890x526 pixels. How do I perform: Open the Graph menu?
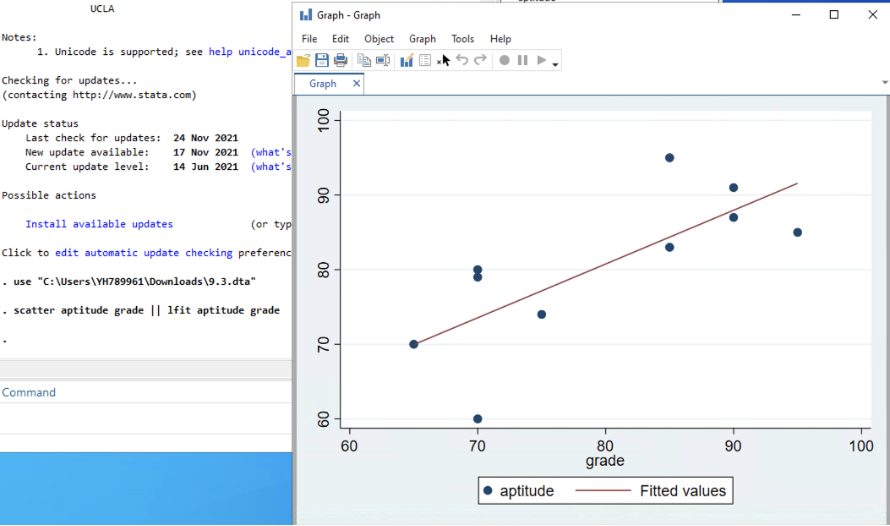point(423,39)
